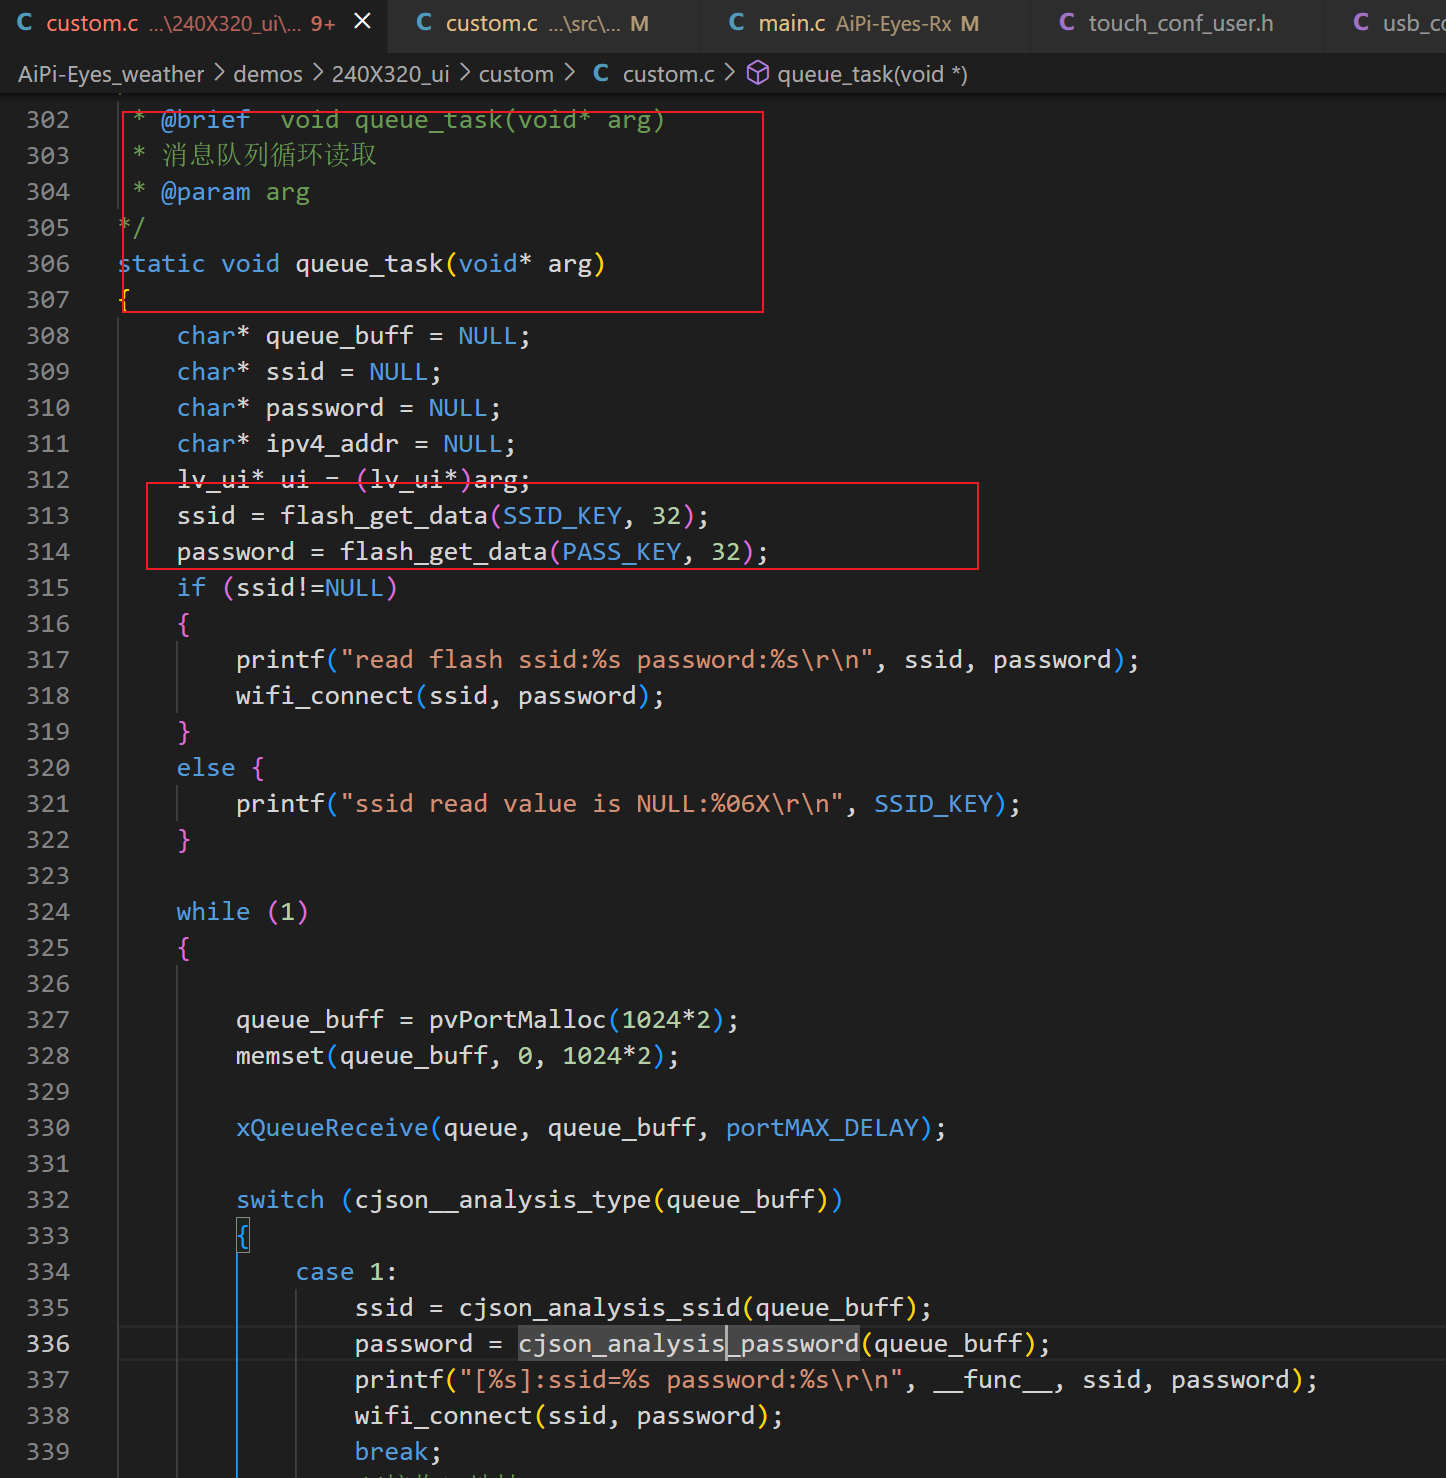The width and height of the screenshot is (1446, 1478).
Task: Switch to the custom.c src tab
Action: click(543, 23)
